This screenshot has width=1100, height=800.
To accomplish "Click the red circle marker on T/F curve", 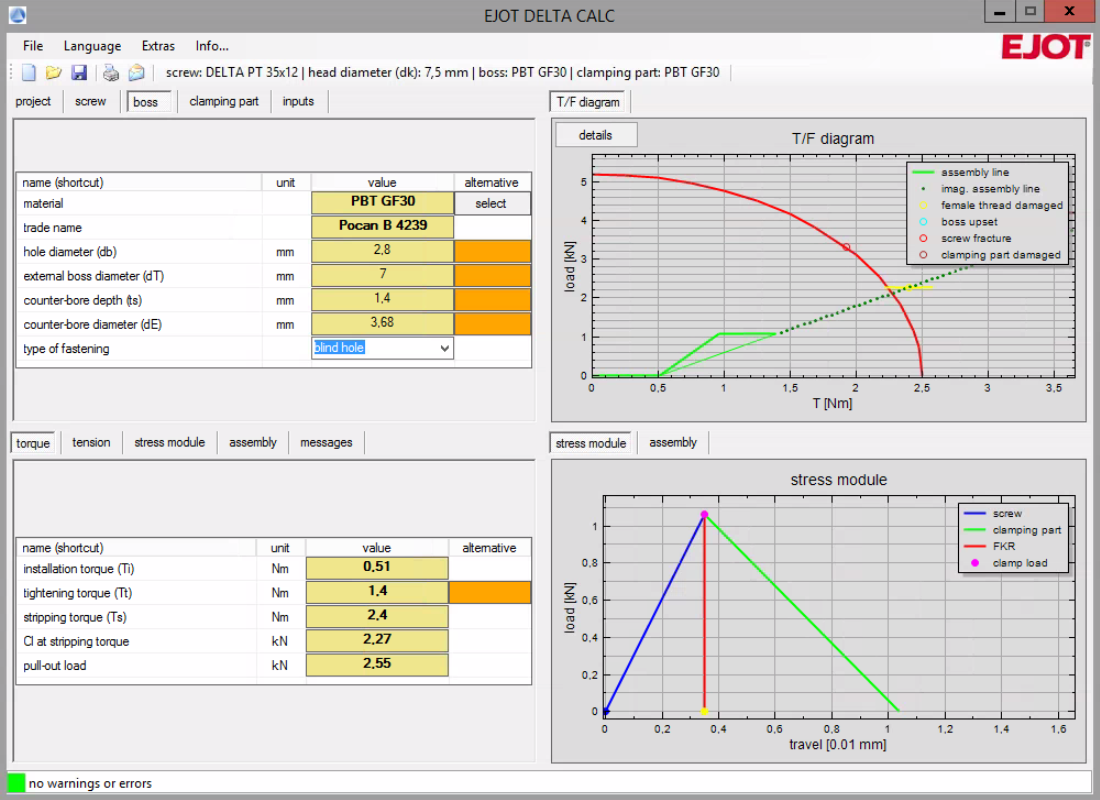I will pos(847,247).
